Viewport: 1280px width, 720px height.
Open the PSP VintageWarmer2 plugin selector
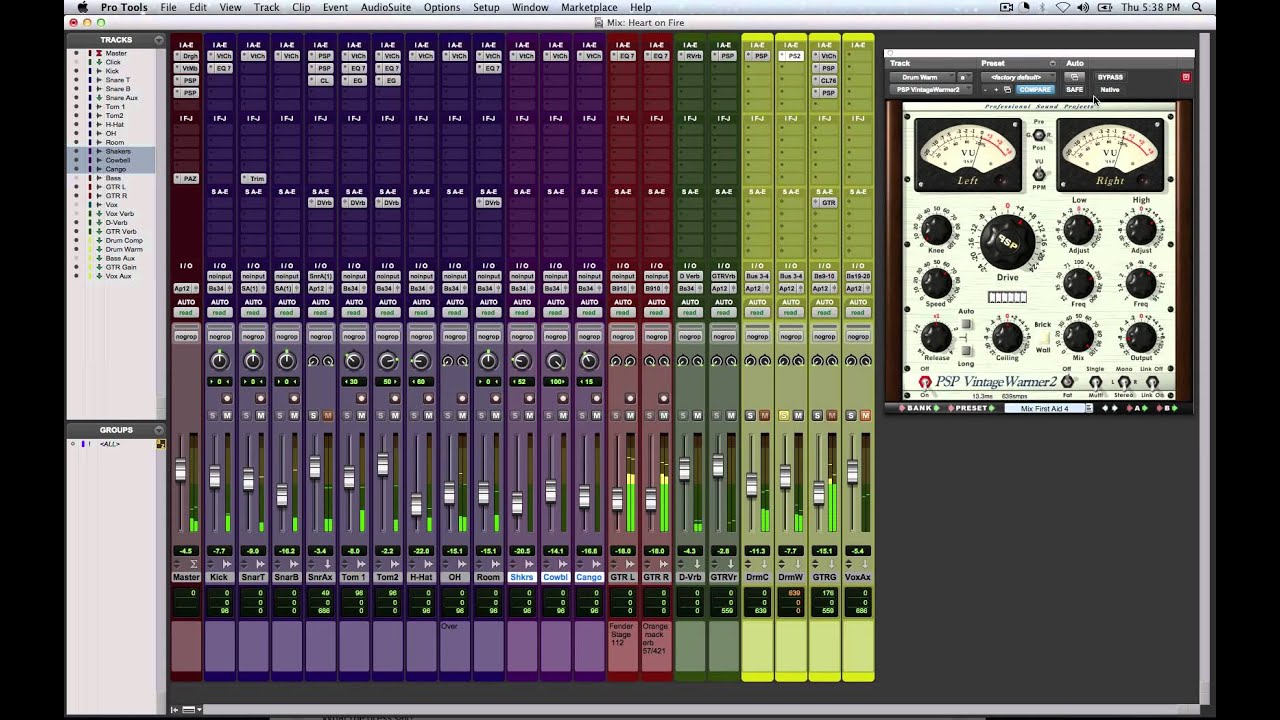(x=930, y=89)
